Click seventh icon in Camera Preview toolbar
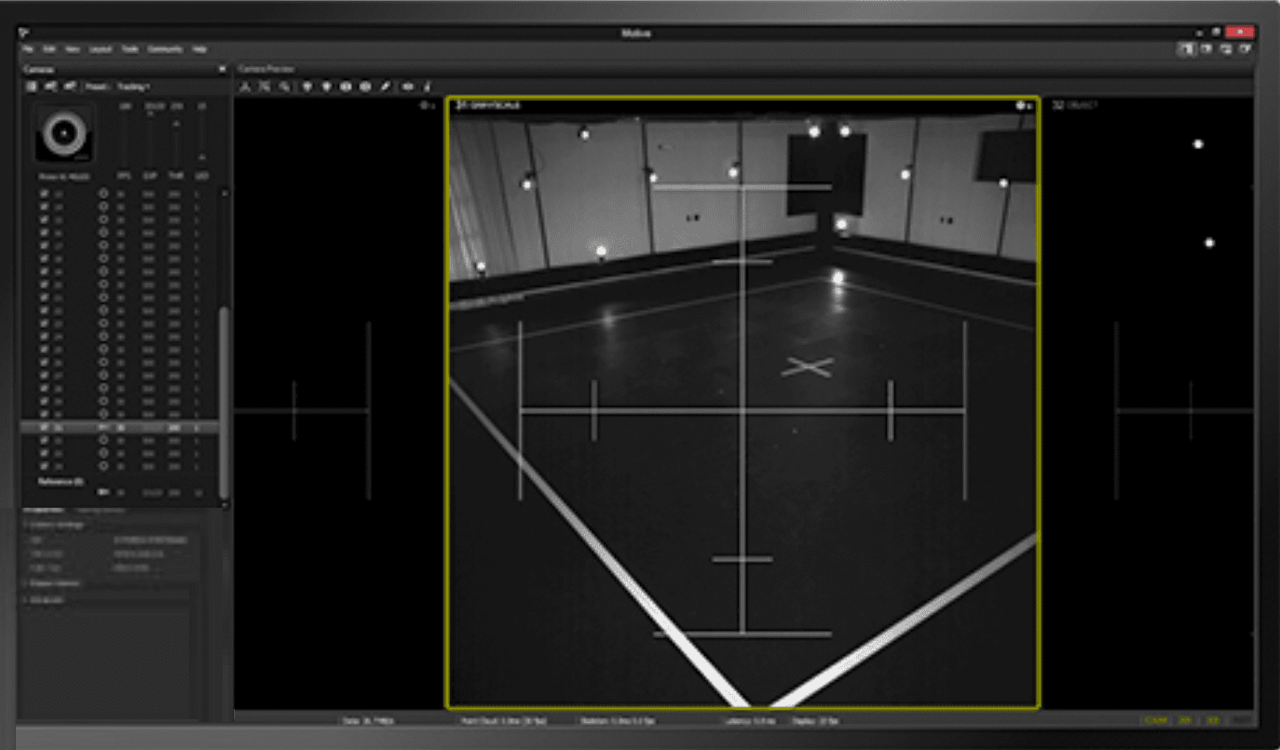The image size is (1280, 750). pos(366,87)
